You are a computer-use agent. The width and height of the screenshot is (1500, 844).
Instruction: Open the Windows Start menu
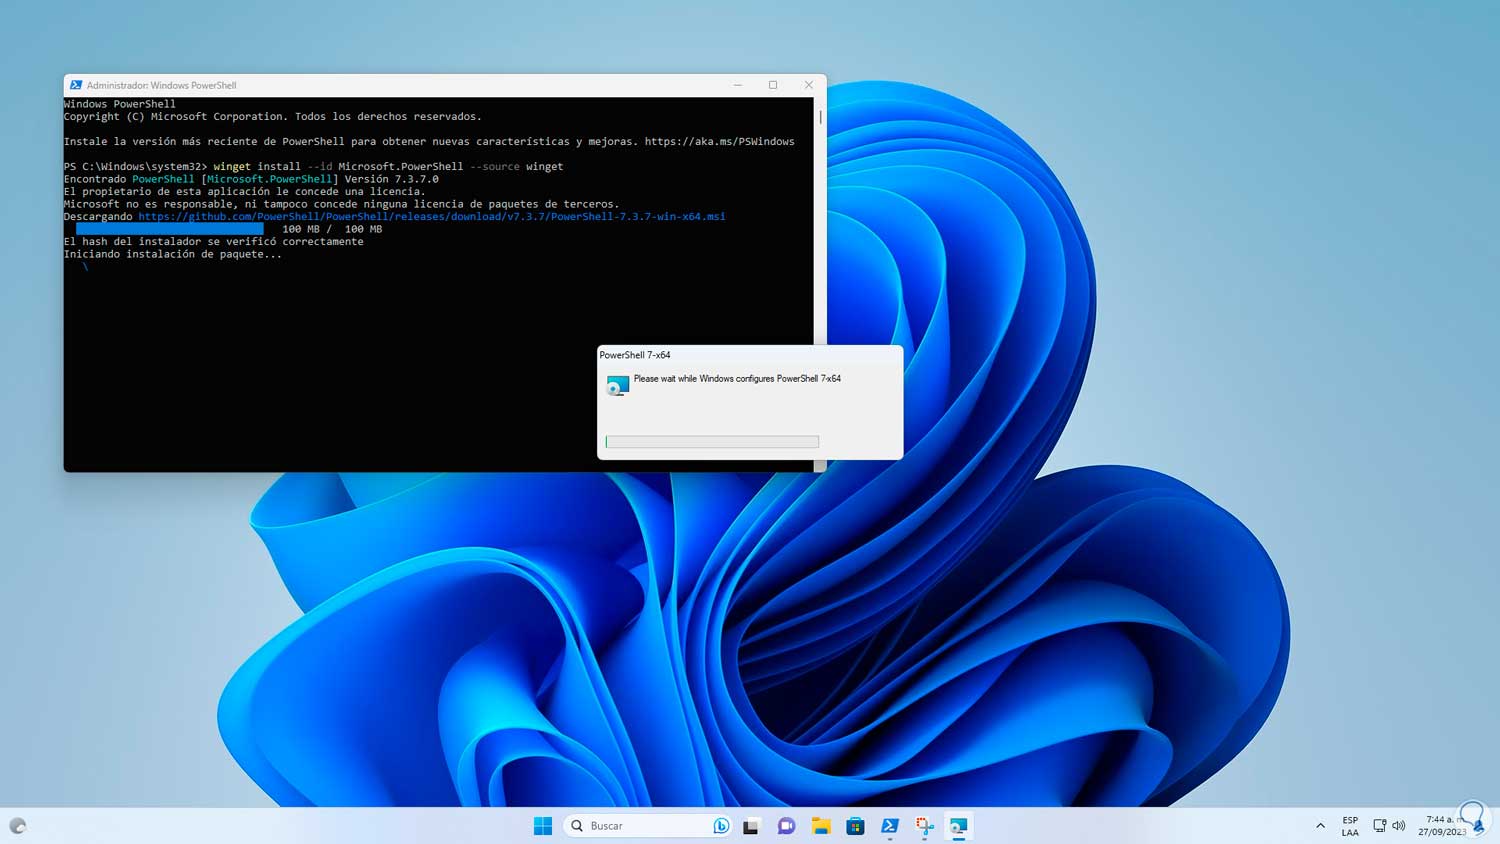click(543, 826)
